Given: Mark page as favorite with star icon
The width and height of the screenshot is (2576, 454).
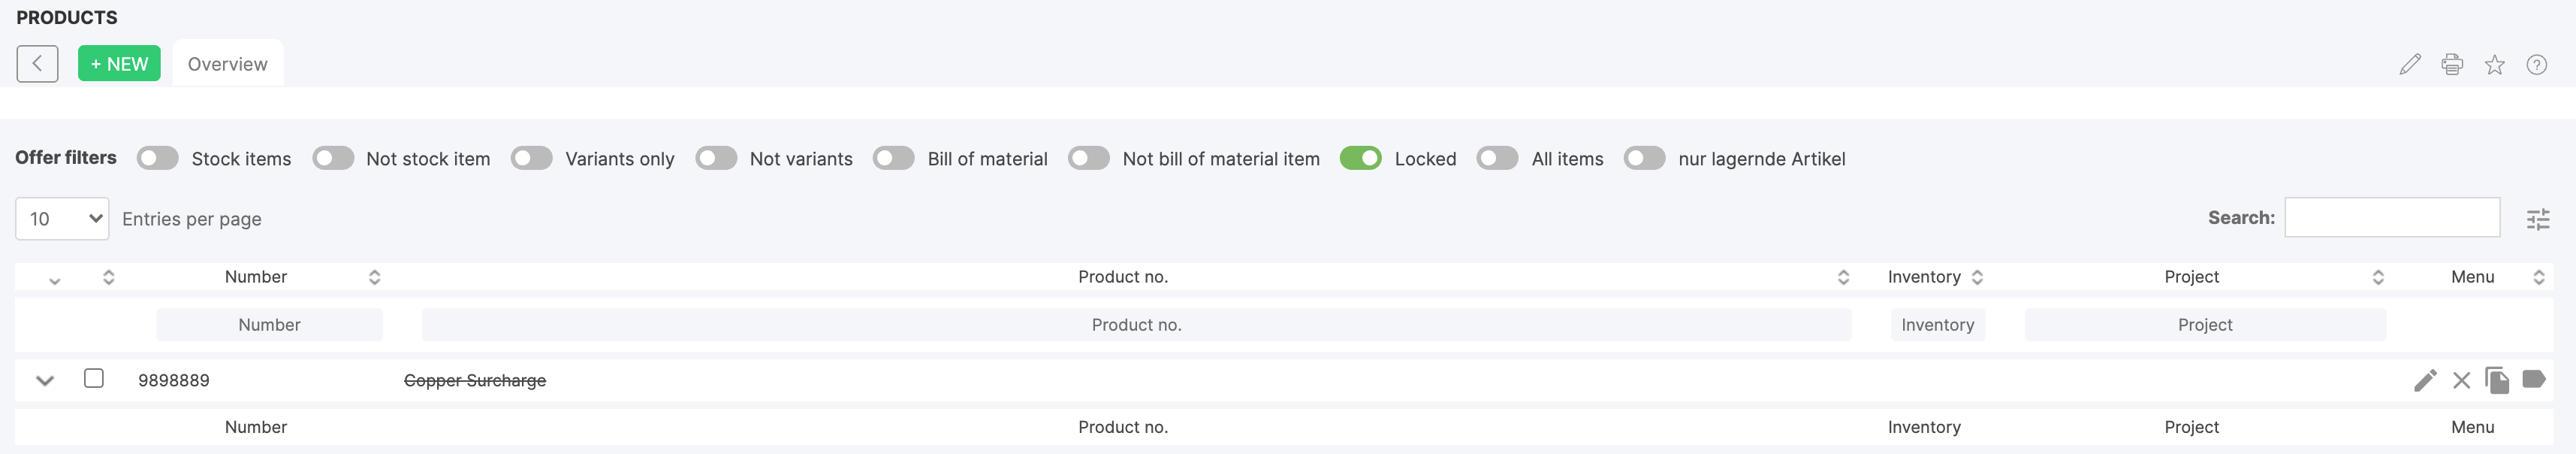Looking at the screenshot, I should tap(2495, 64).
